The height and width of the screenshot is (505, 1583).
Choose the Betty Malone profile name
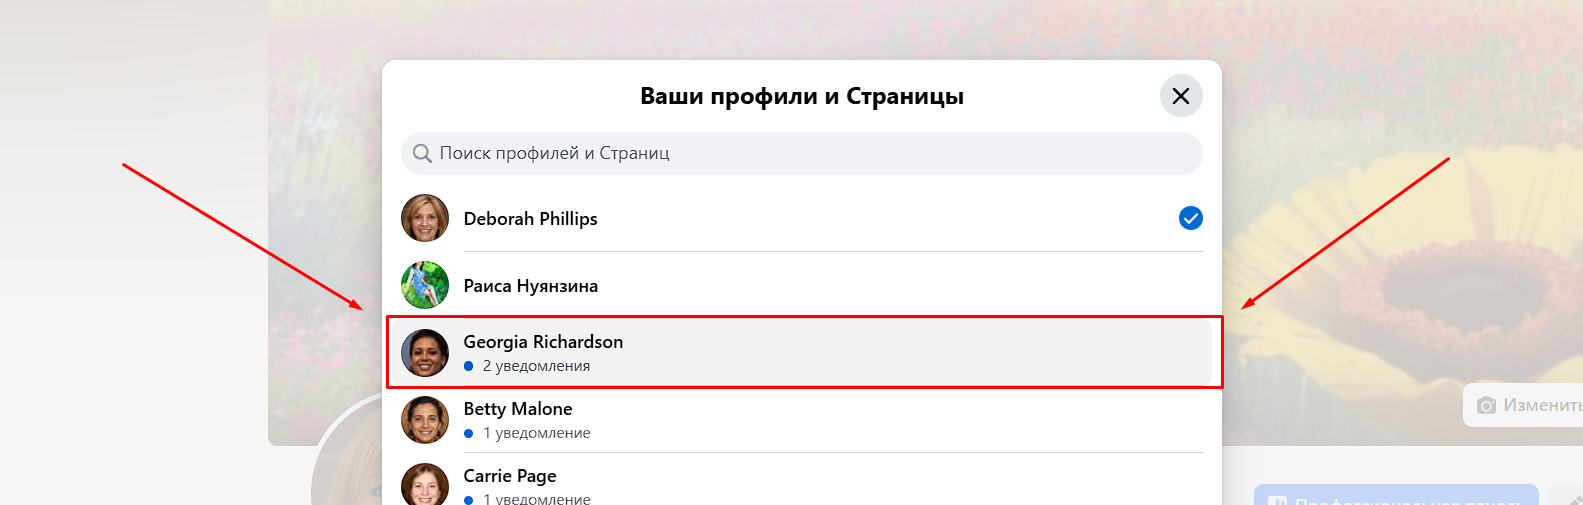(518, 409)
